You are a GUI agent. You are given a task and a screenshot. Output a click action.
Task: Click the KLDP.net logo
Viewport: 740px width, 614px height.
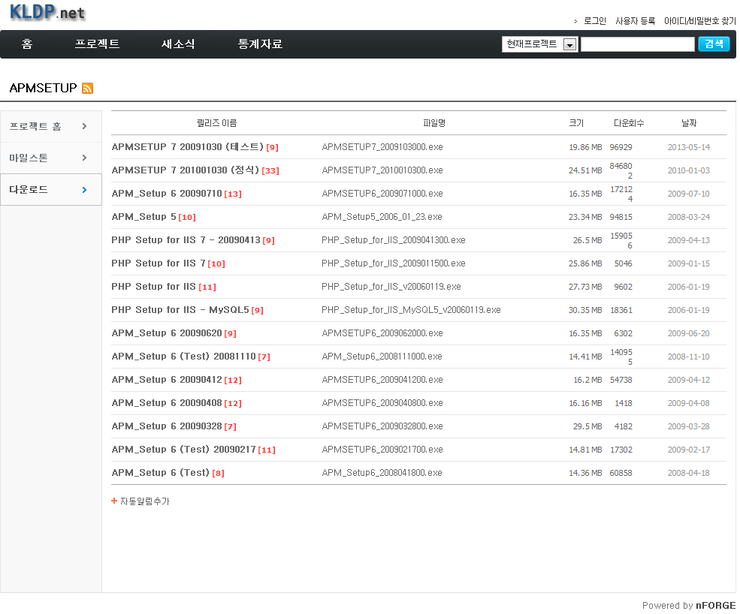click(x=47, y=12)
